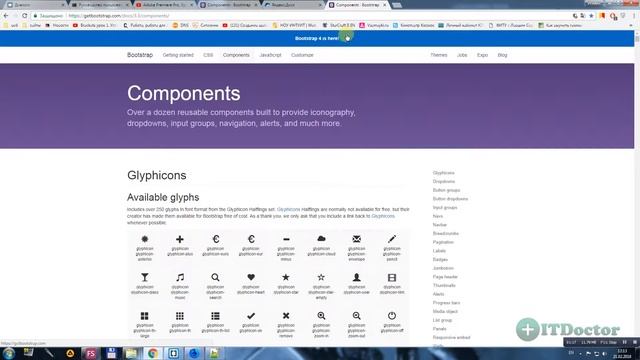
Task: Click the glyphicon-heart icon
Action: pyautogui.click(x=251, y=277)
